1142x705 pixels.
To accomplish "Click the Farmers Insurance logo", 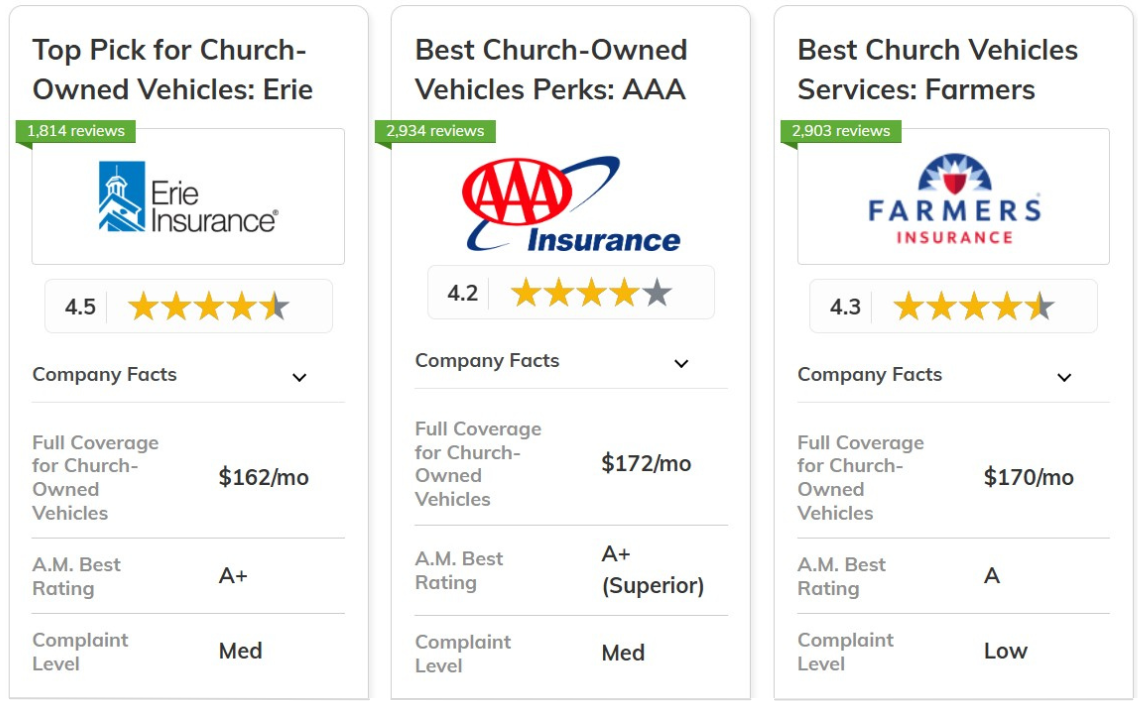I will [x=954, y=199].
